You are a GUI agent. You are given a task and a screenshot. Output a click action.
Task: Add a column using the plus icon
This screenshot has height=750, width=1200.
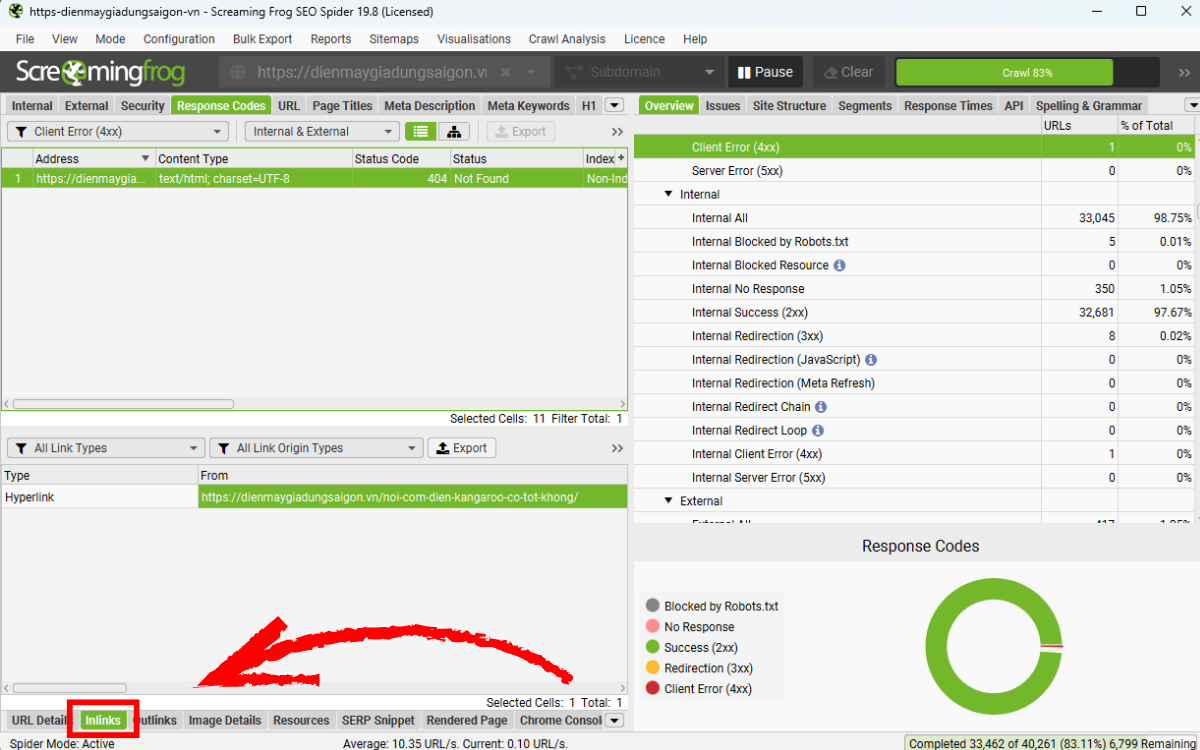coord(620,158)
